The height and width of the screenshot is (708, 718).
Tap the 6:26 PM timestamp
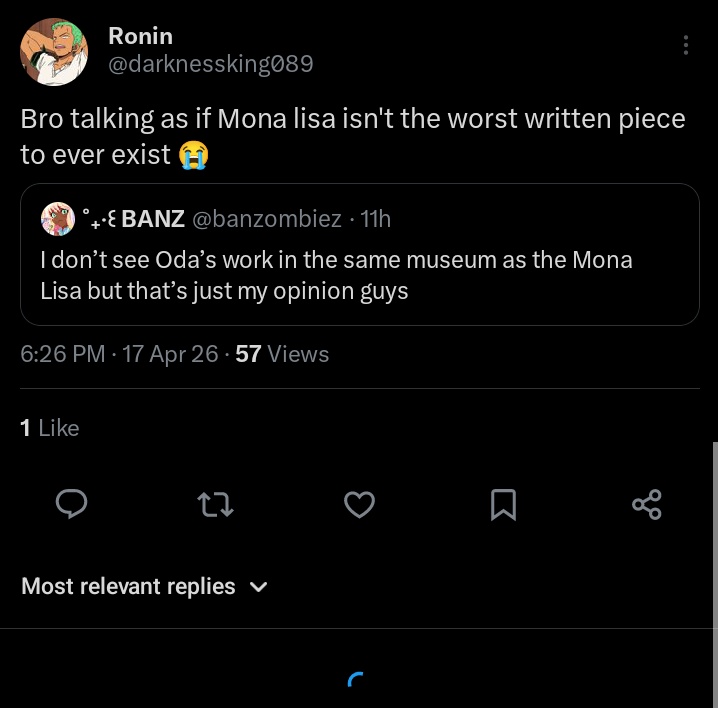pos(62,354)
